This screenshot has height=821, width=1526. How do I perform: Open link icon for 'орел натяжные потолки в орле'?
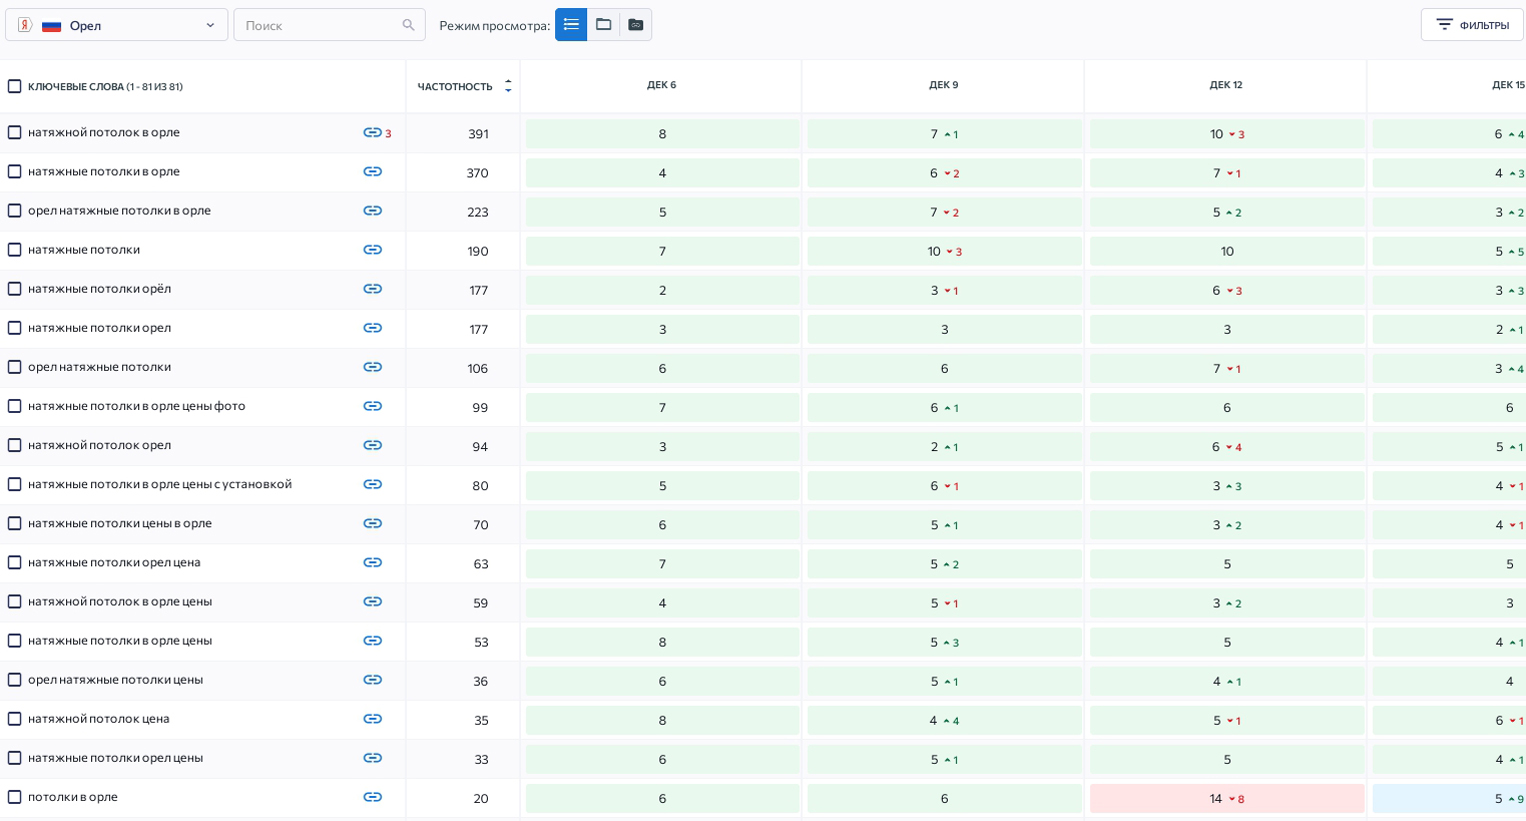click(x=372, y=210)
